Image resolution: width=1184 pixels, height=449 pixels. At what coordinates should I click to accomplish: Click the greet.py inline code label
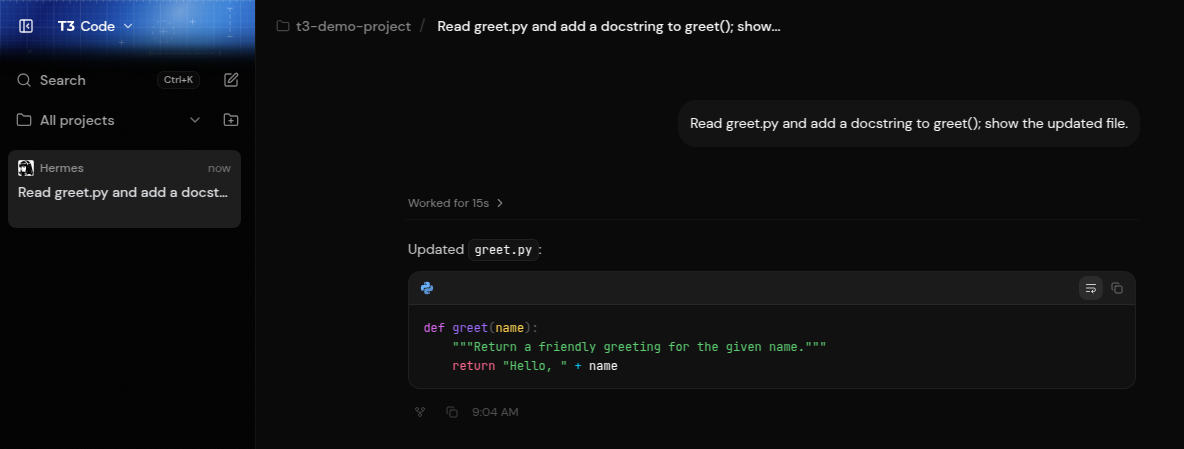point(503,250)
